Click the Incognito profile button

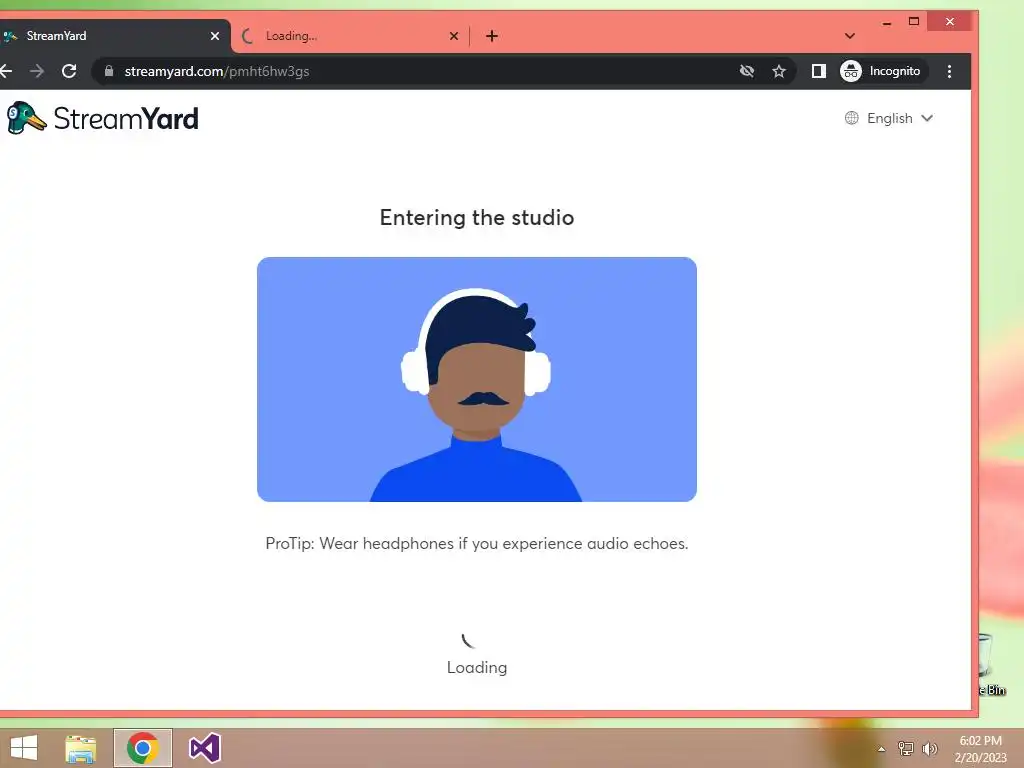click(882, 71)
